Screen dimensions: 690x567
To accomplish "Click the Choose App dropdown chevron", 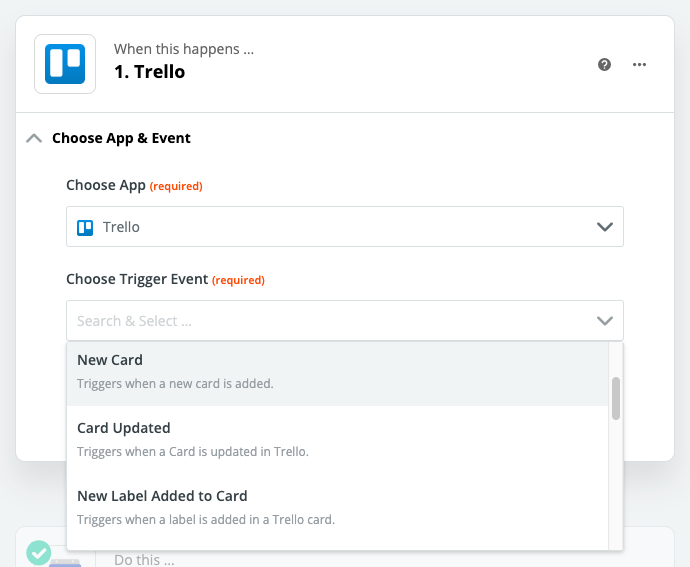I will pyautogui.click(x=605, y=227).
